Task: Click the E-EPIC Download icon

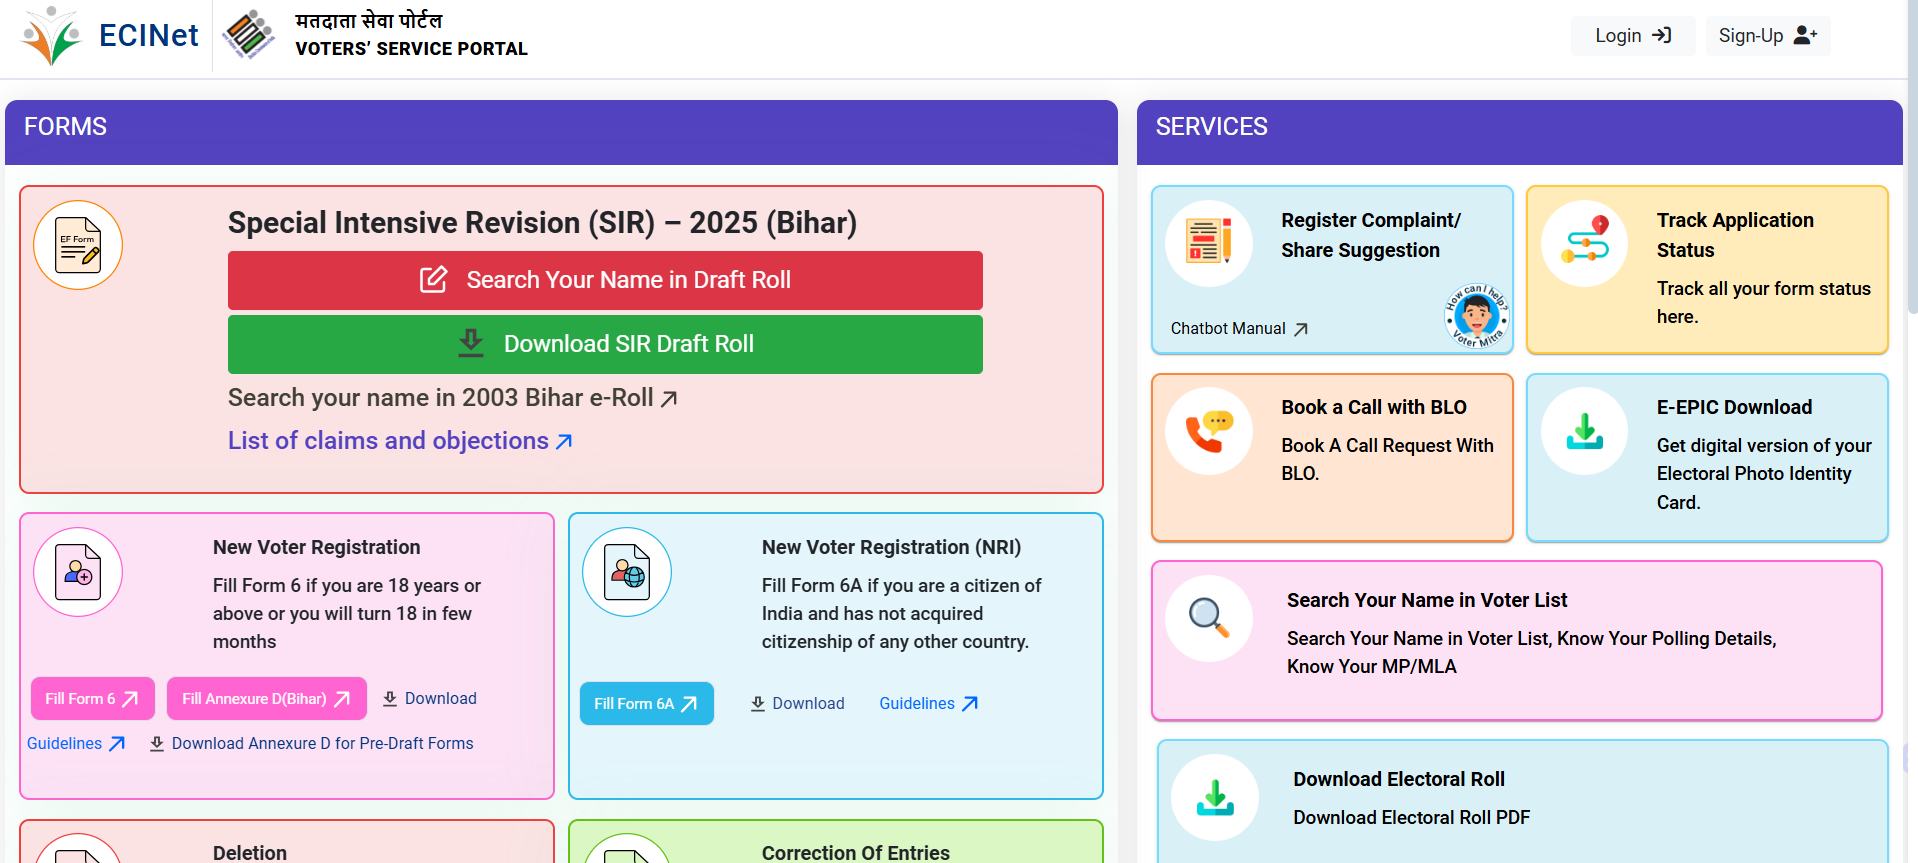Action: pos(1584,431)
